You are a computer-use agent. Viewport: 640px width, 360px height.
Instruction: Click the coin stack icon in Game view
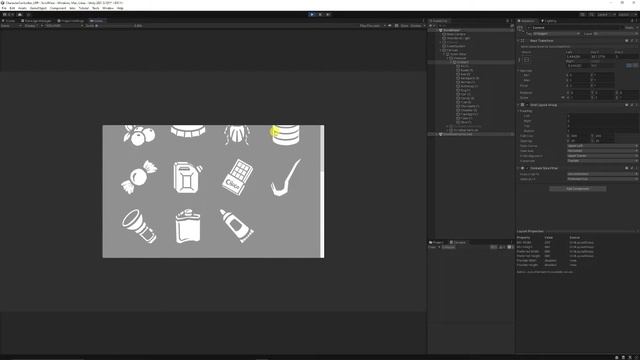(286, 135)
